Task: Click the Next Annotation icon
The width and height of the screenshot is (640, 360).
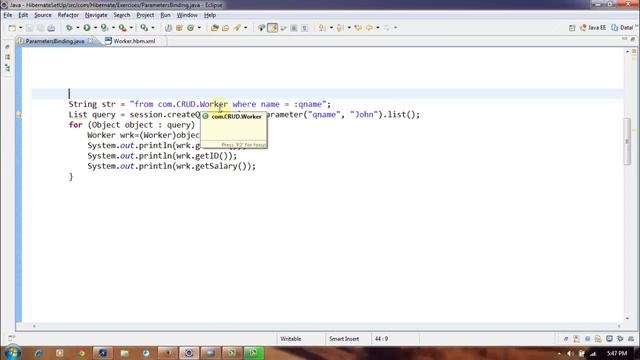Action: pos(322,28)
